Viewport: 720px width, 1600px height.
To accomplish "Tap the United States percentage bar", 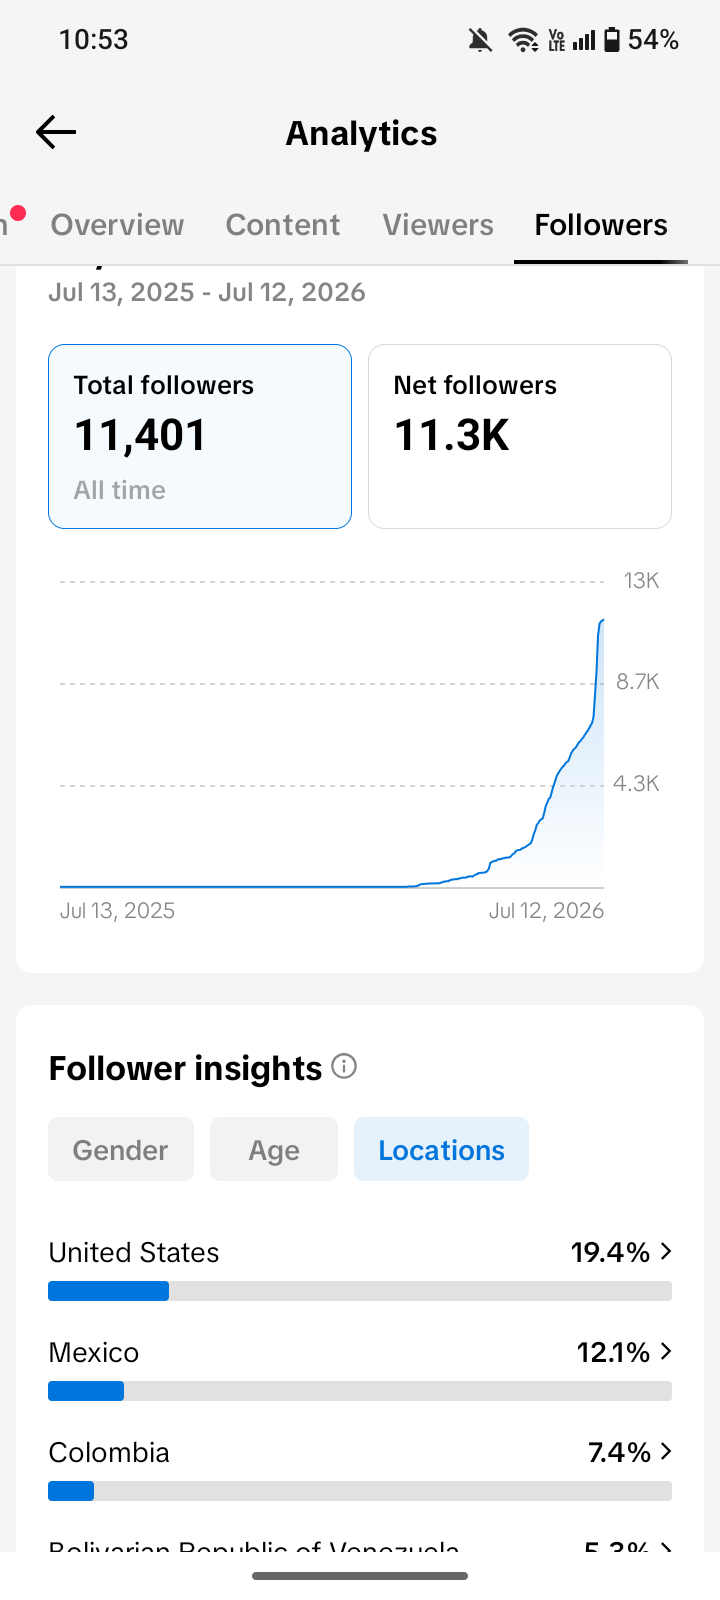I will (360, 1291).
